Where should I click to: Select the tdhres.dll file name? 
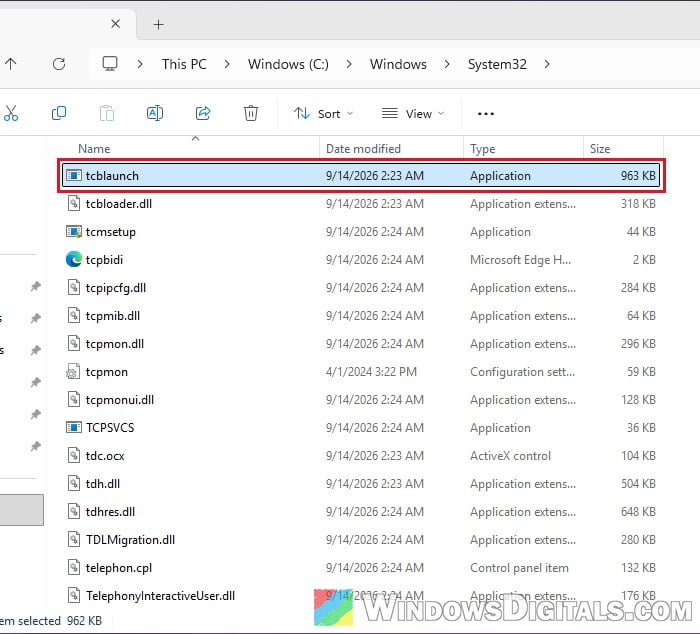click(x=110, y=512)
